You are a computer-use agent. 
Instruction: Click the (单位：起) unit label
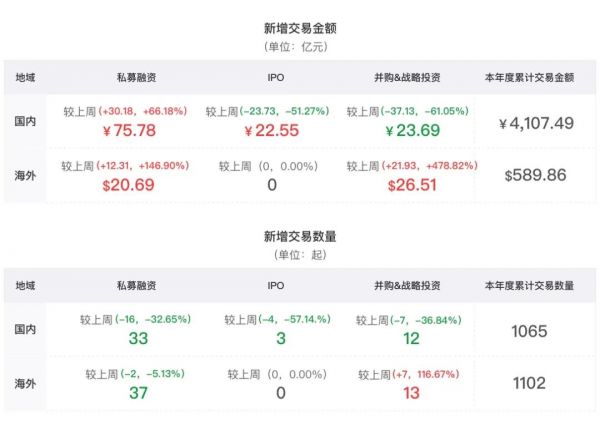coord(299,255)
